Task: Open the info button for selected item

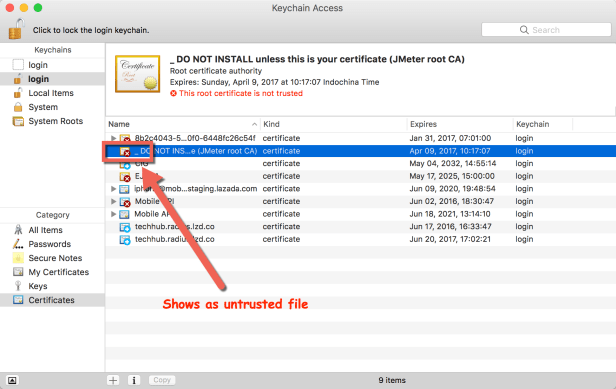Action: (x=134, y=380)
